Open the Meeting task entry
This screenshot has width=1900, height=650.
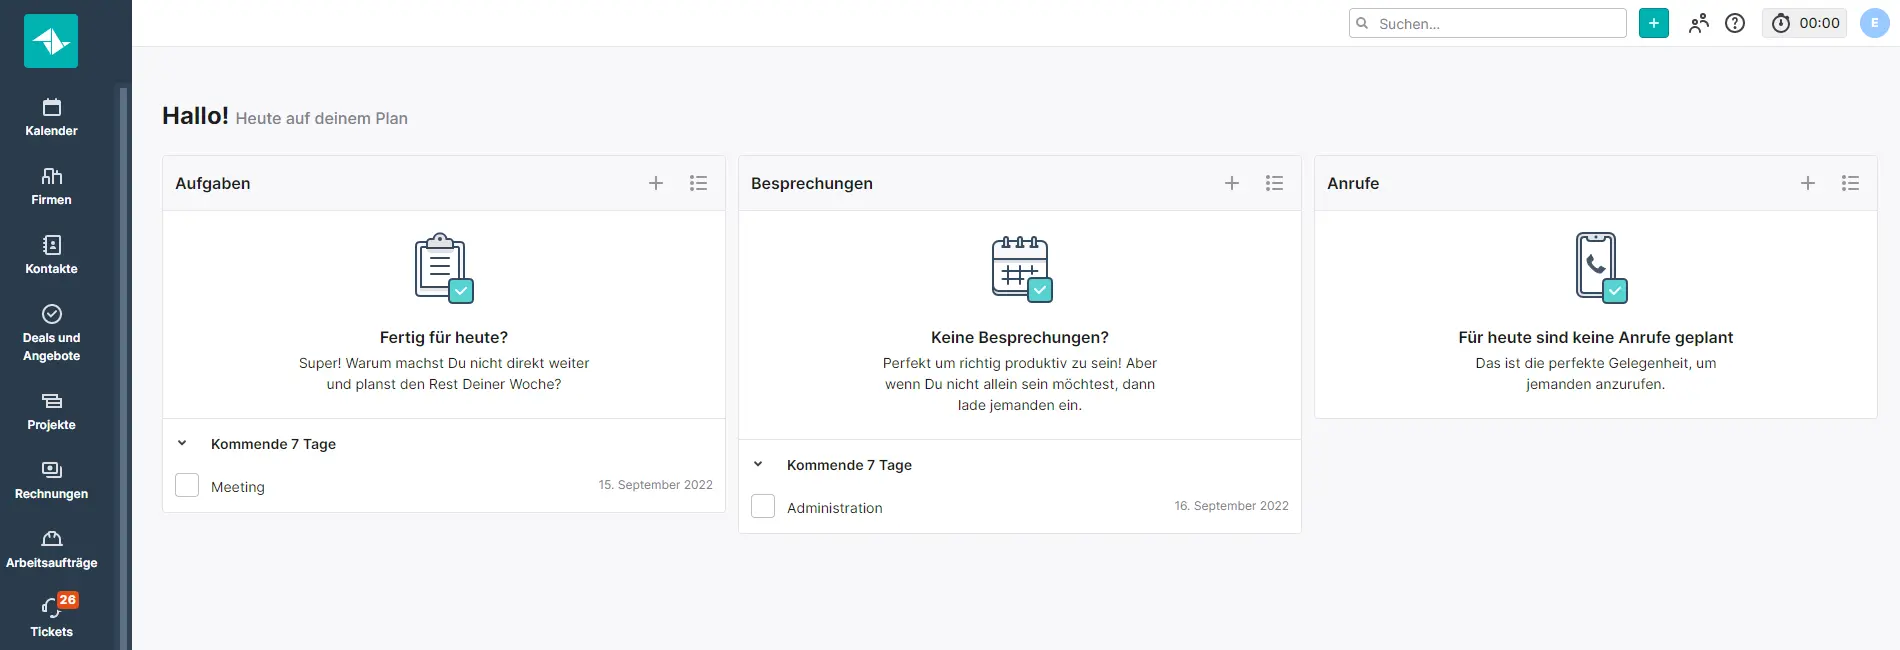(x=238, y=487)
